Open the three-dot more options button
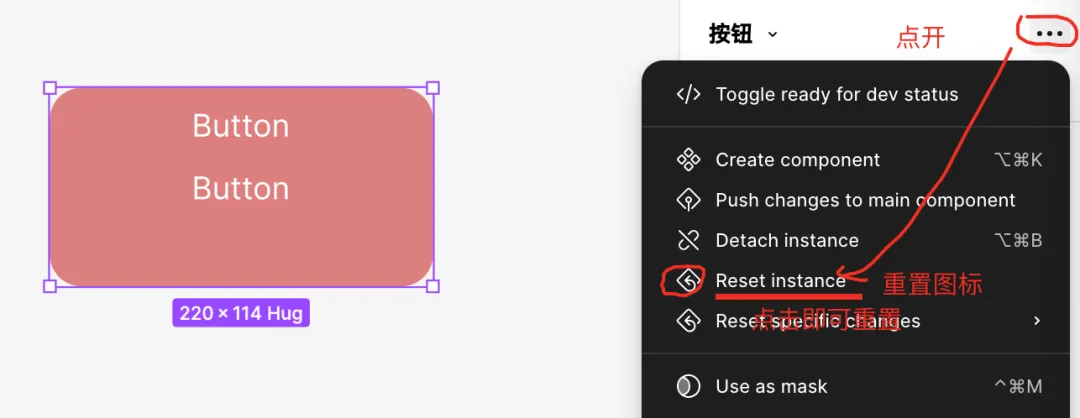1080x418 pixels. (x=1048, y=33)
